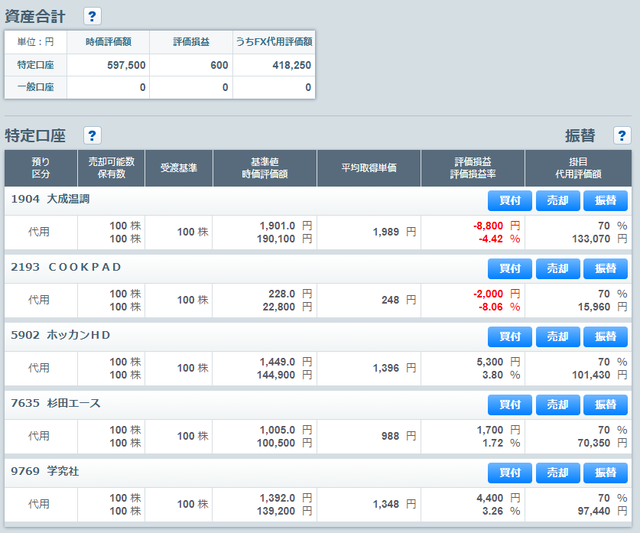This screenshot has height=533, width=640.
Task: Click 売却 button for 9769 学究社
Action: [558, 473]
